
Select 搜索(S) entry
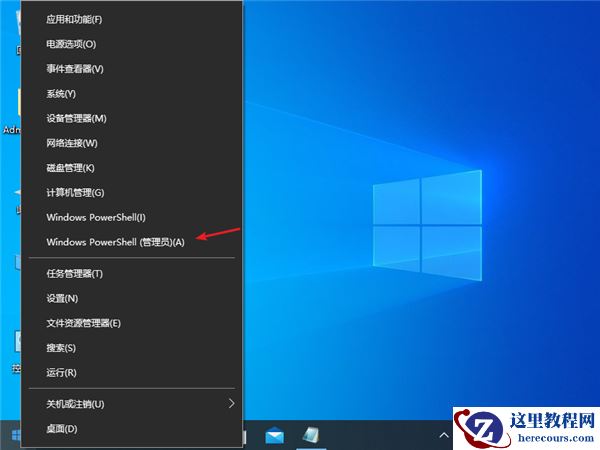[132, 348]
